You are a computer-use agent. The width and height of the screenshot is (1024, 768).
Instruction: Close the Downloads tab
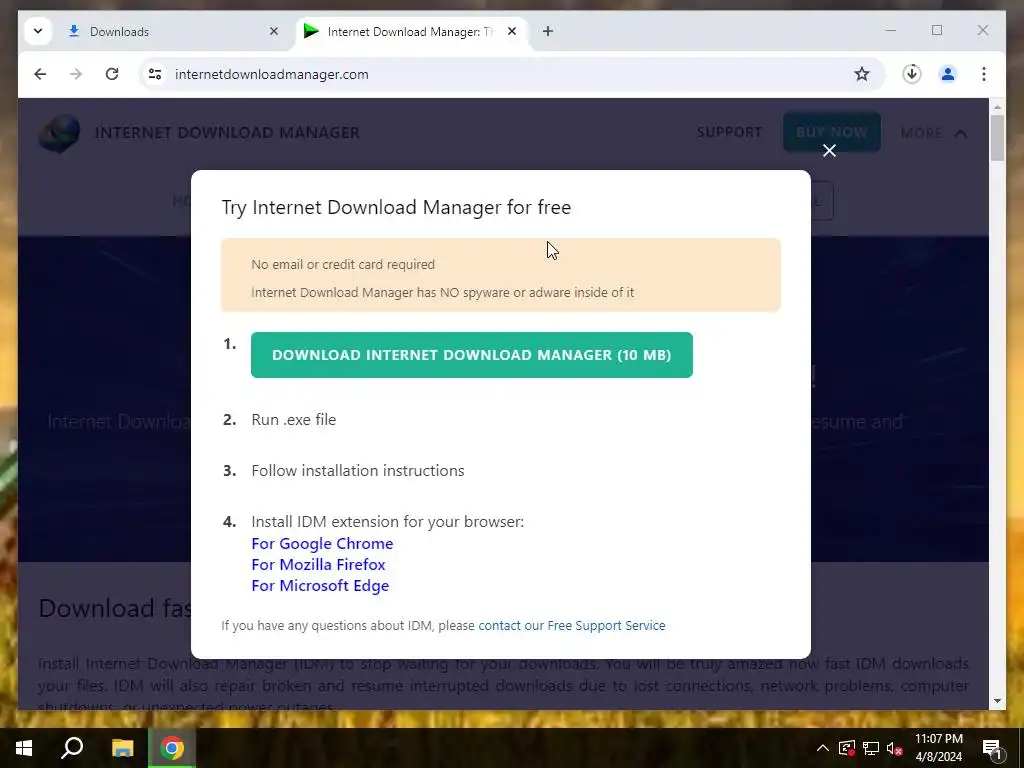[274, 31]
